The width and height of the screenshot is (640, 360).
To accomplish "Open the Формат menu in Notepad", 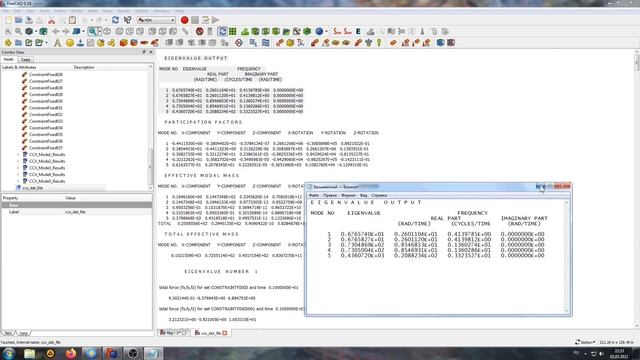I will pyautogui.click(x=348, y=196).
